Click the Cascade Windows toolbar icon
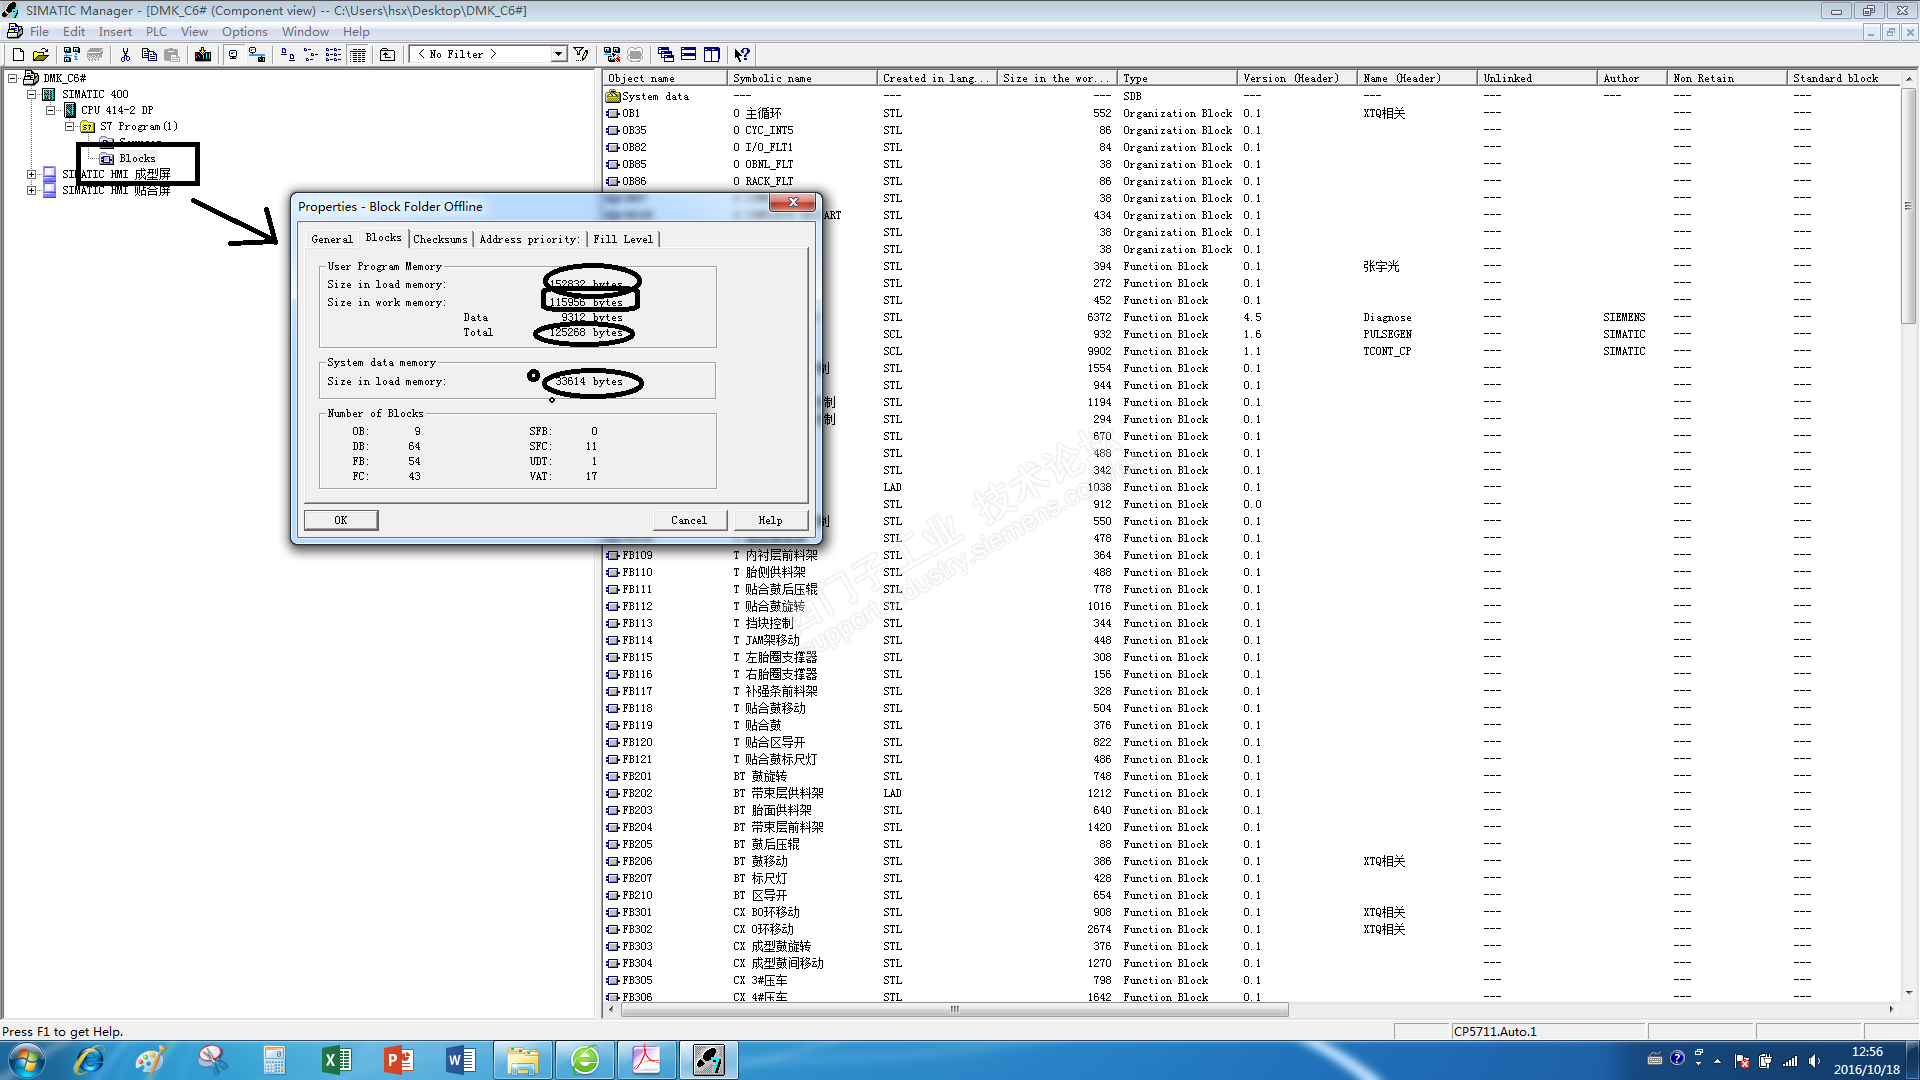This screenshot has height=1080, width=1920. pos(666,55)
